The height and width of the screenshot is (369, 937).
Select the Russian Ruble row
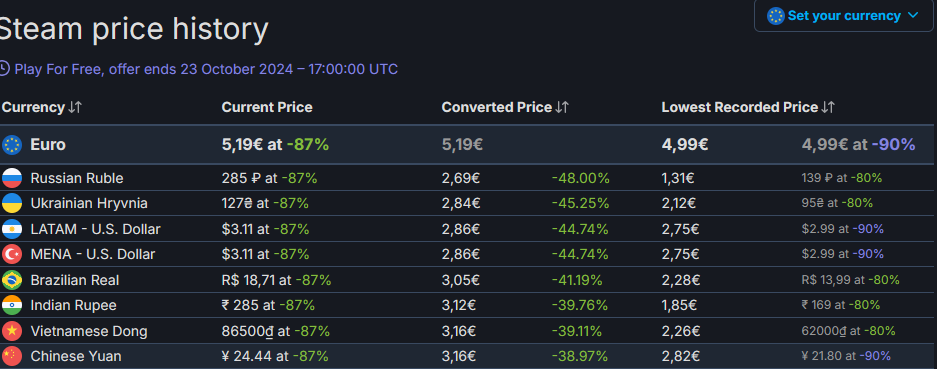coord(467,178)
